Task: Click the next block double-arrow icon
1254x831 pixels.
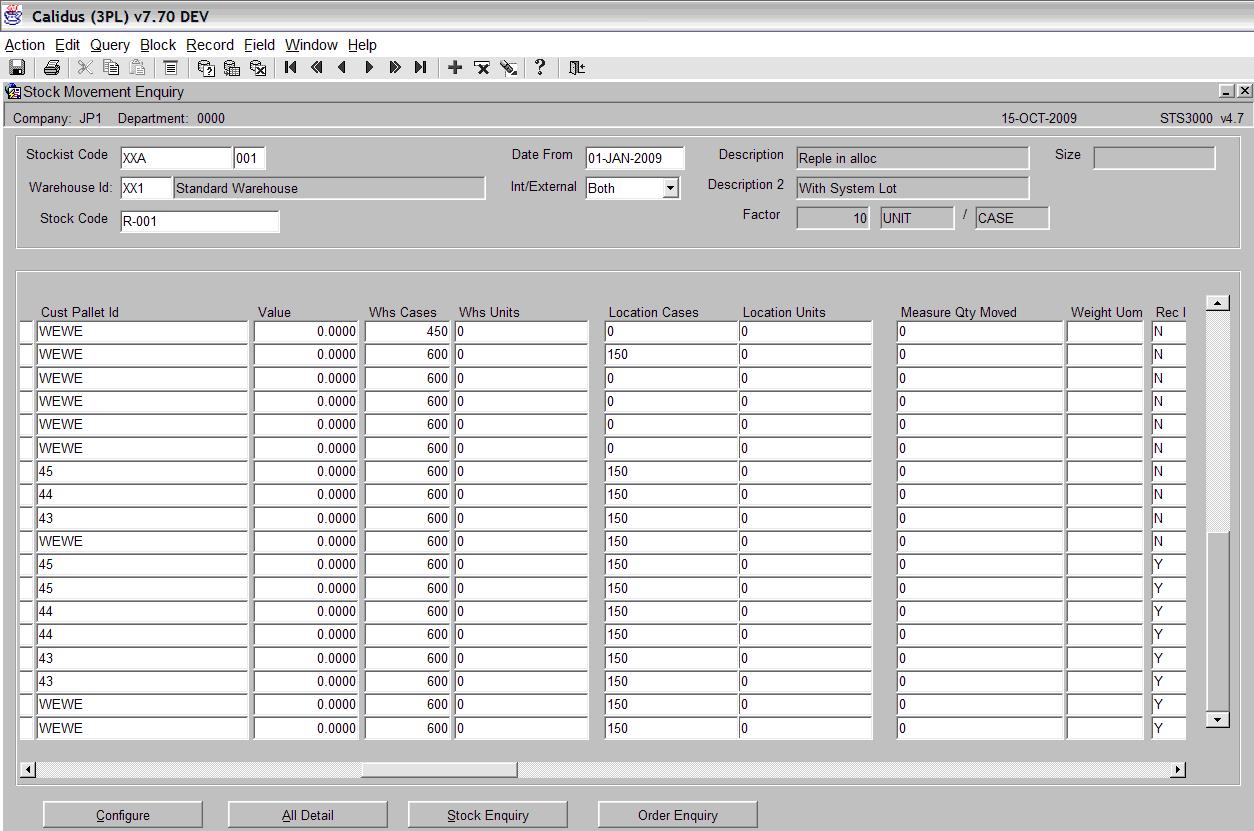Action: 395,68
